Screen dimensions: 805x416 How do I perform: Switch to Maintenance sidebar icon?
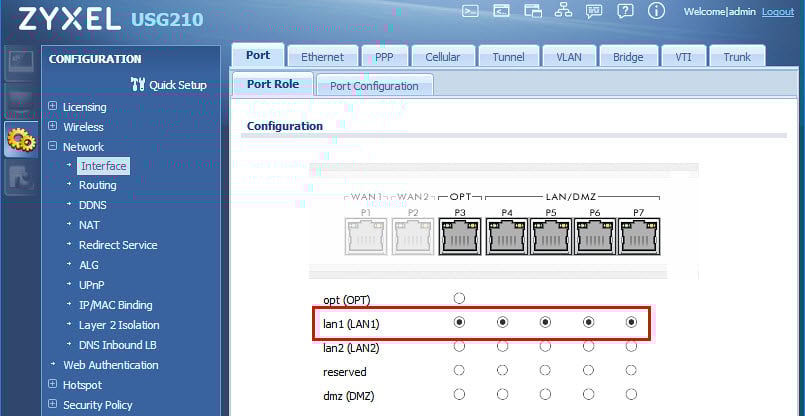tap(21, 177)
